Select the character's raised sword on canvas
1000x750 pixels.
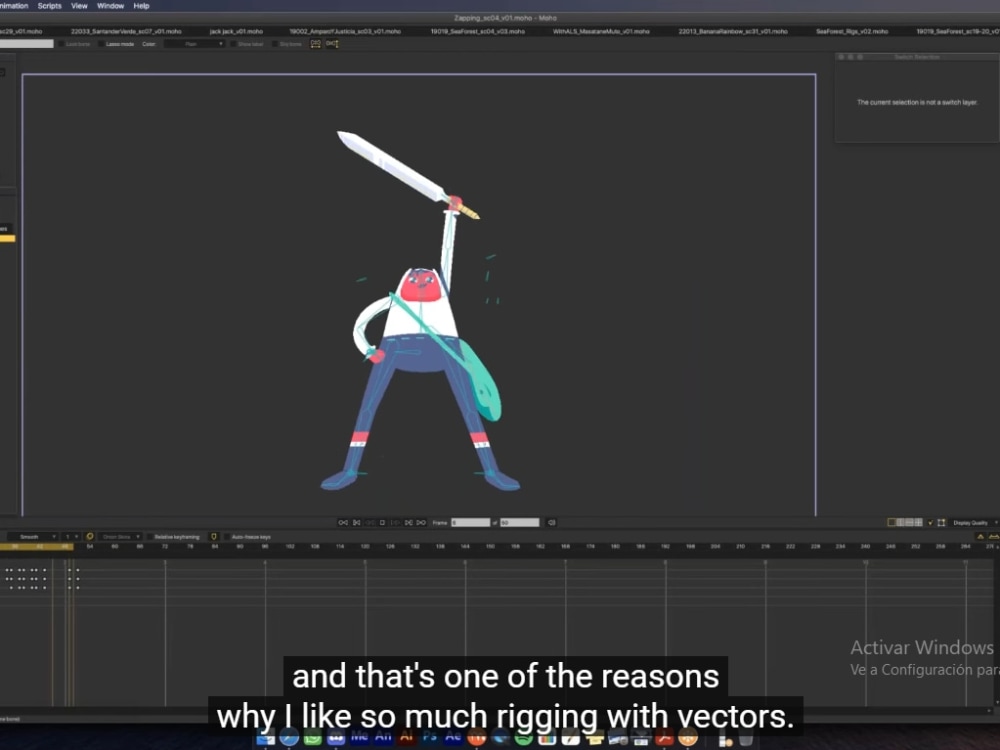point(407,174)
